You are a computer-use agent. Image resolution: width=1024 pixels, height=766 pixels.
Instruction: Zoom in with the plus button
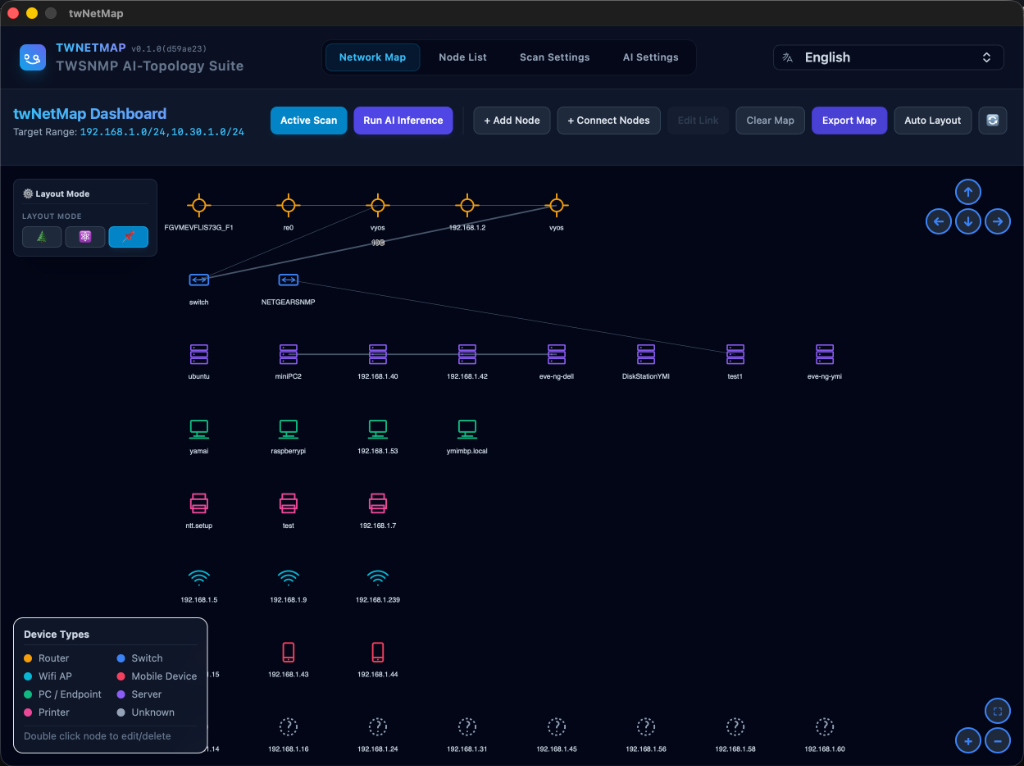tap(968, 741)
